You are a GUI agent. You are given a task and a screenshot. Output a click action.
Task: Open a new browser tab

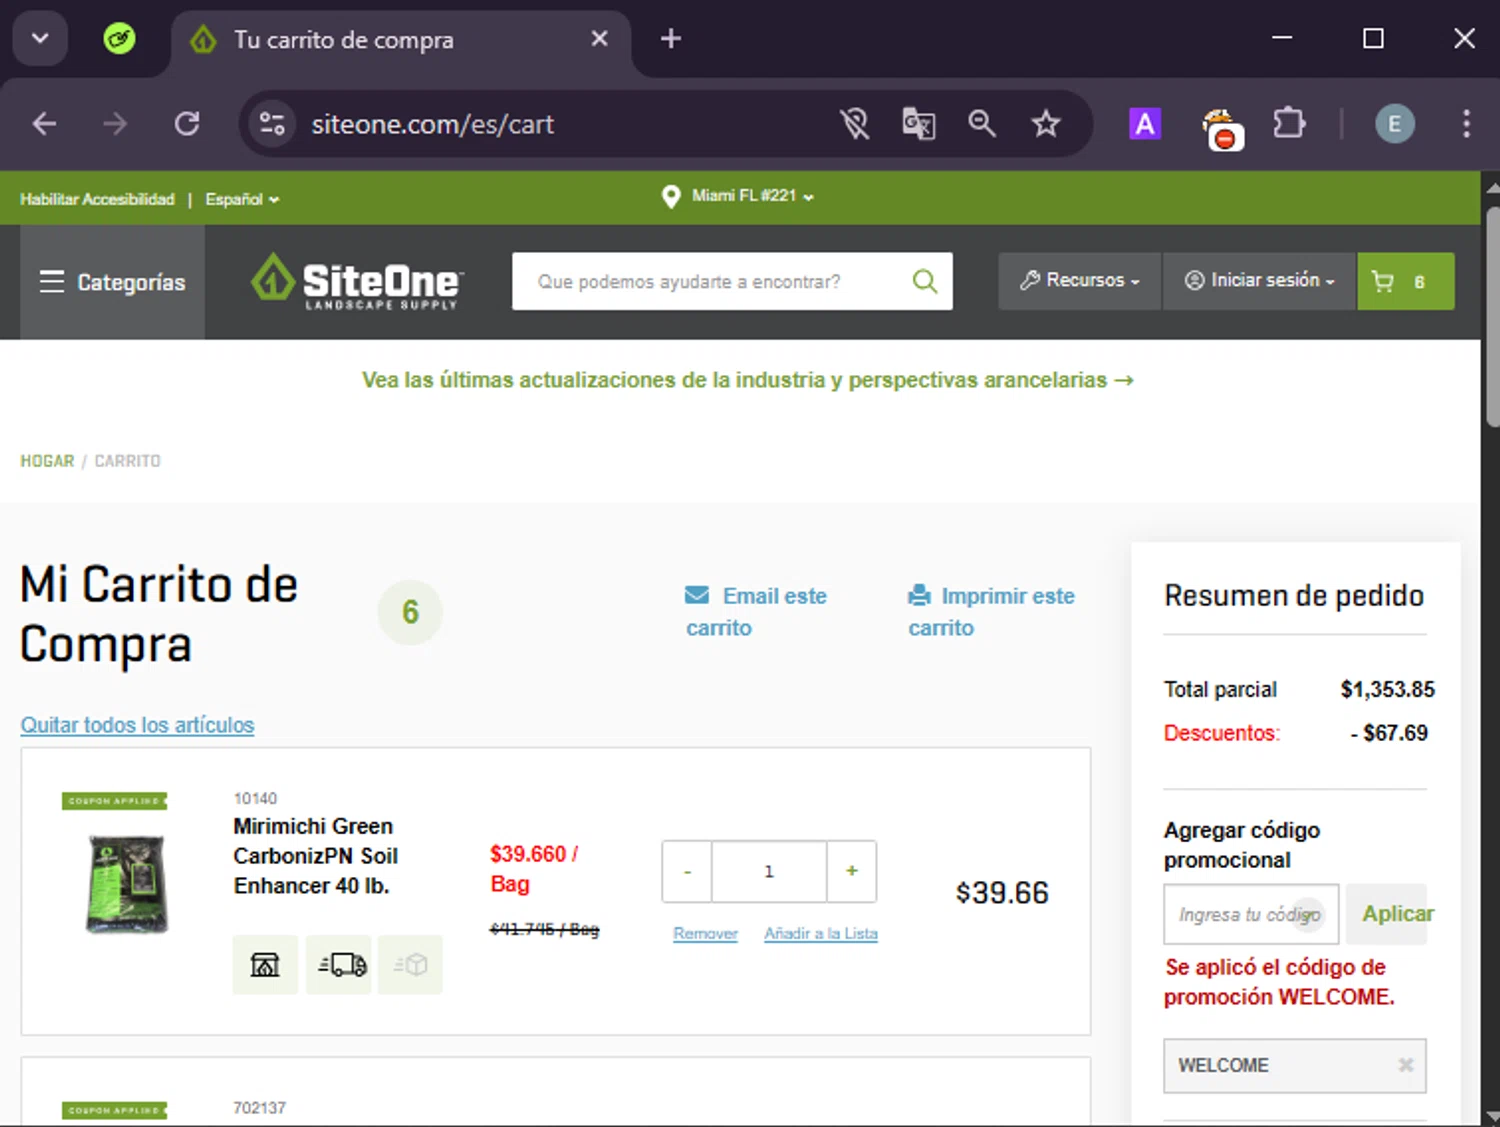tap(671, 39)
